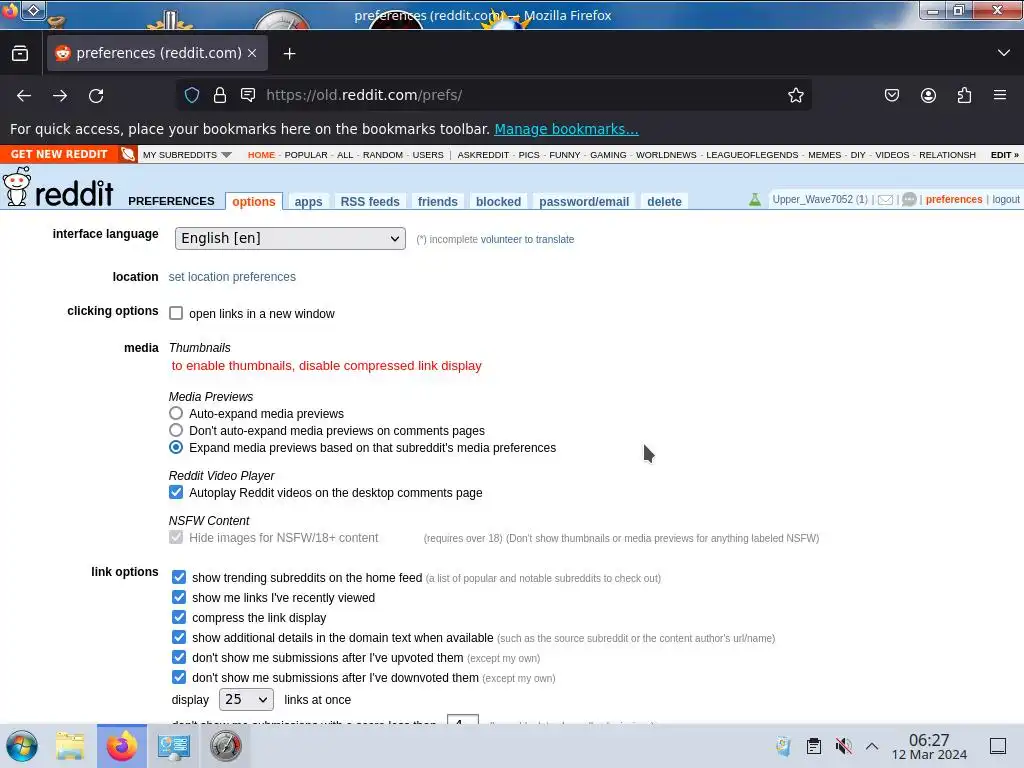Open Firefox View tab list icon
Screen dimensions: 1024x768
pyautogui.click(x=20, y=53)
